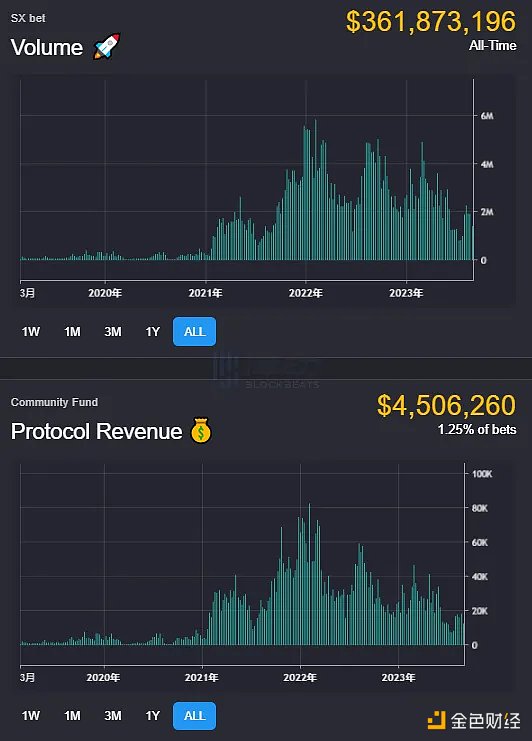Viewport: 532px width, 741px height.
Task: Click the 'Protocol Revenue' heading
Action: click(96, 431)
